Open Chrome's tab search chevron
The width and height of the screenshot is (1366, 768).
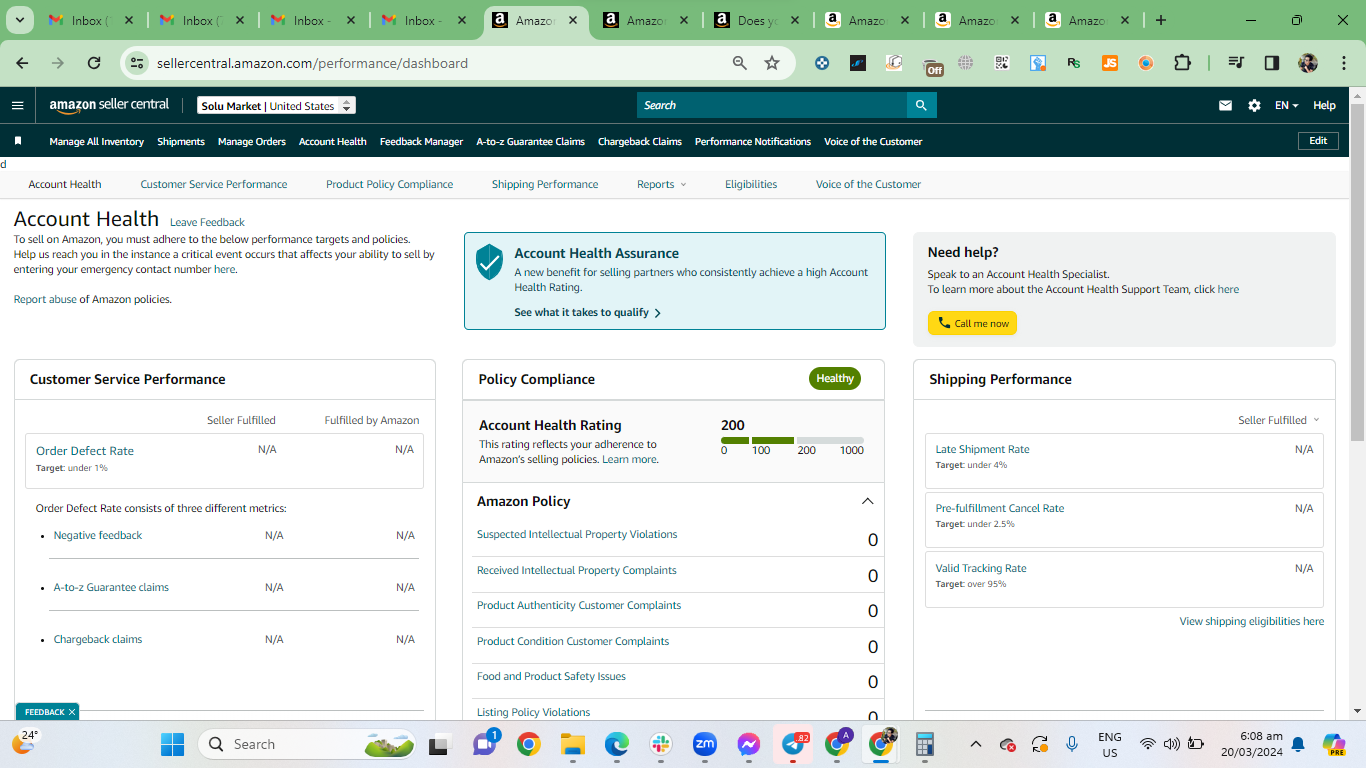coord(19,20)
